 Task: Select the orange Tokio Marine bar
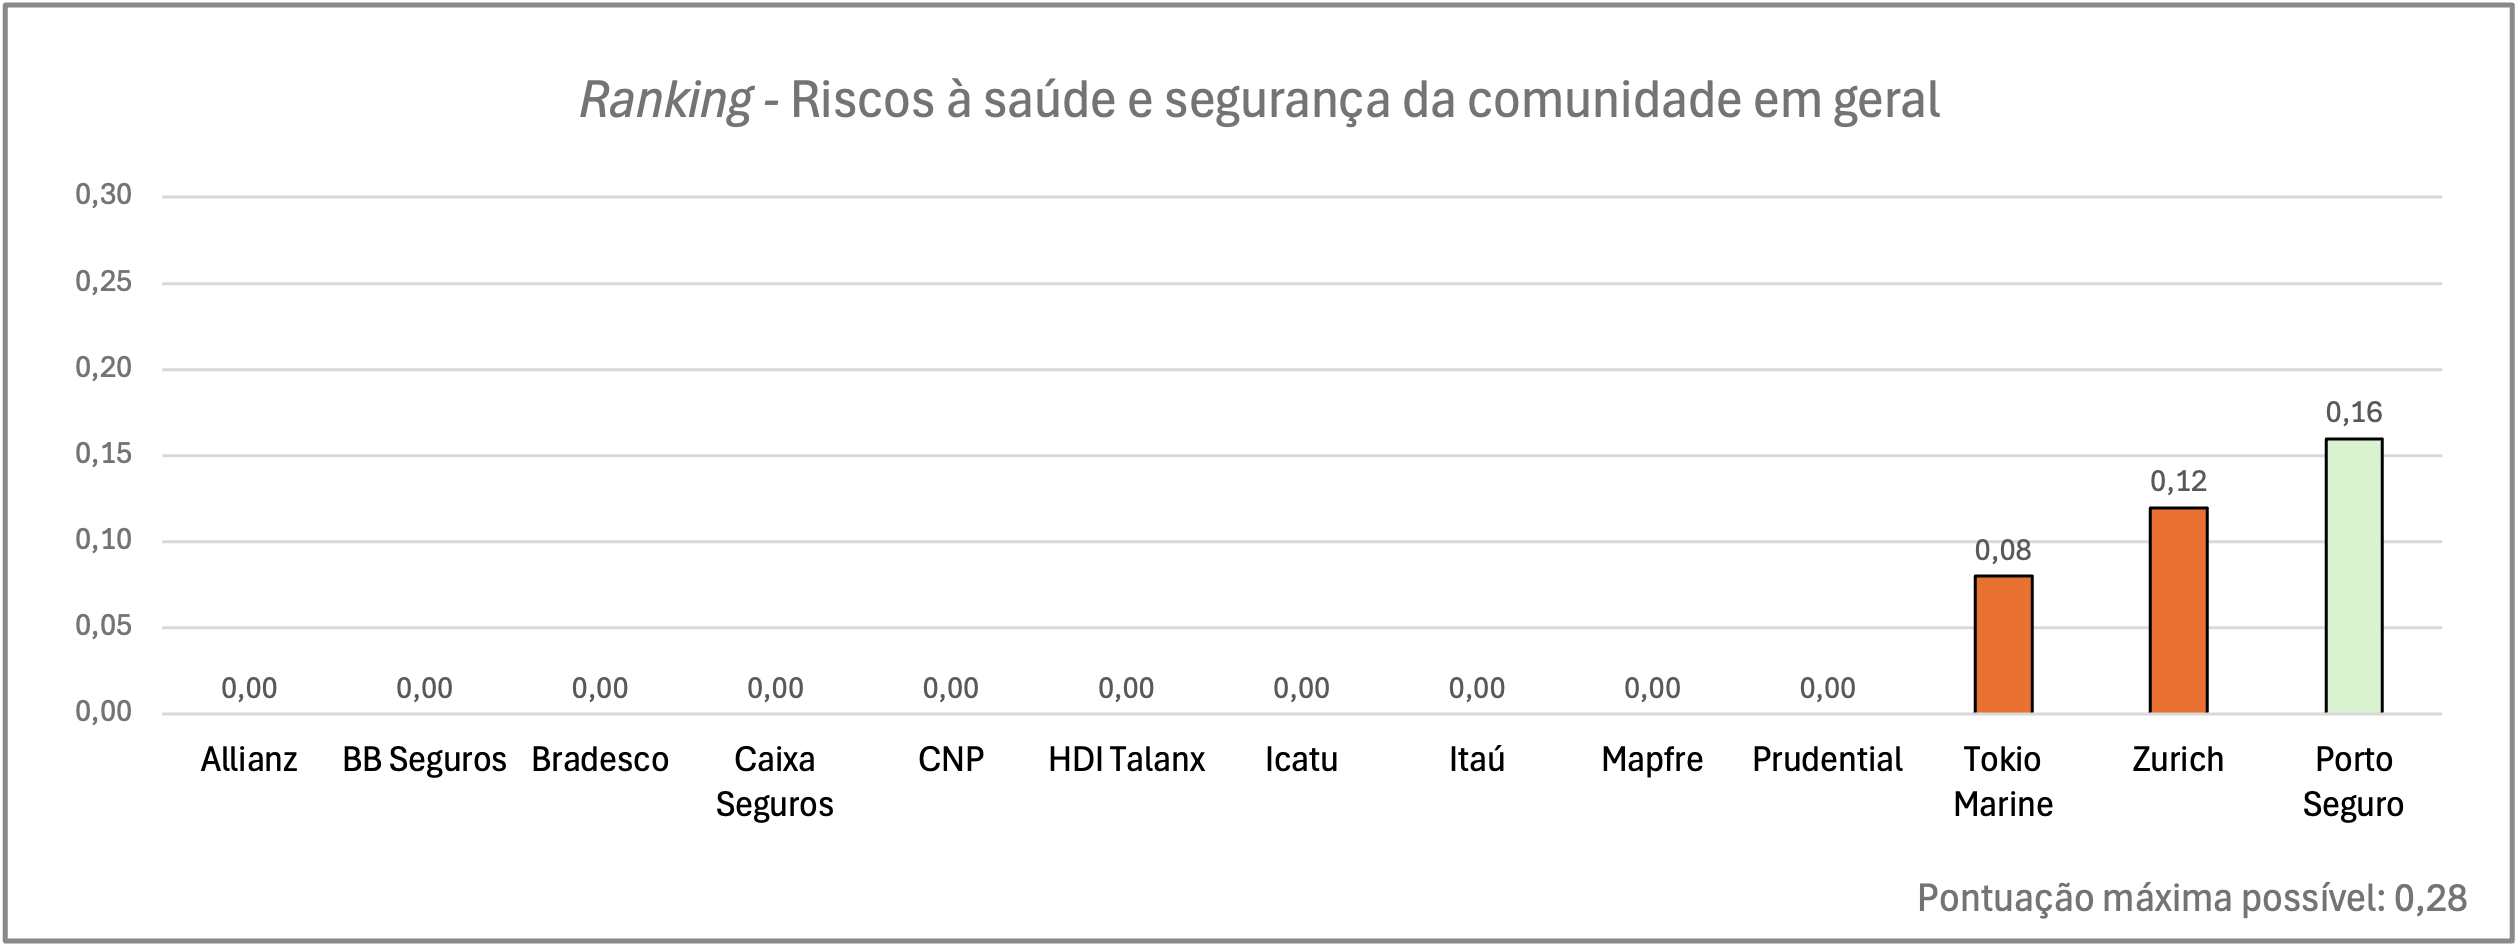2003,644
